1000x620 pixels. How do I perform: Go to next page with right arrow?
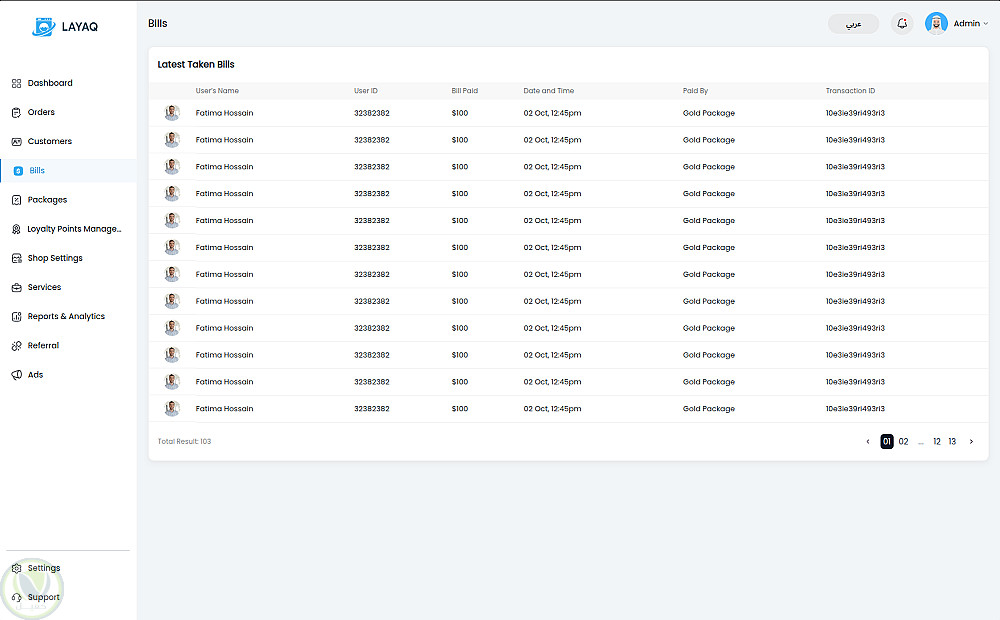coord(971,441)
